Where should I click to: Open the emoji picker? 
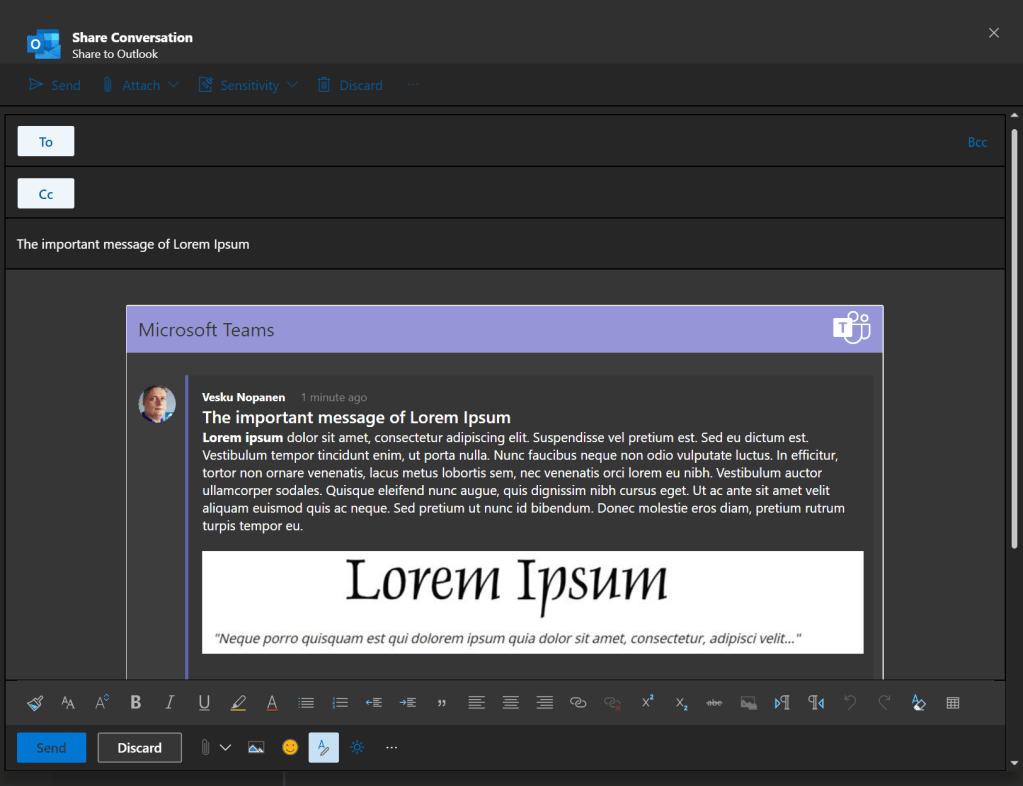pyautogui.click(x=290, y=747)
